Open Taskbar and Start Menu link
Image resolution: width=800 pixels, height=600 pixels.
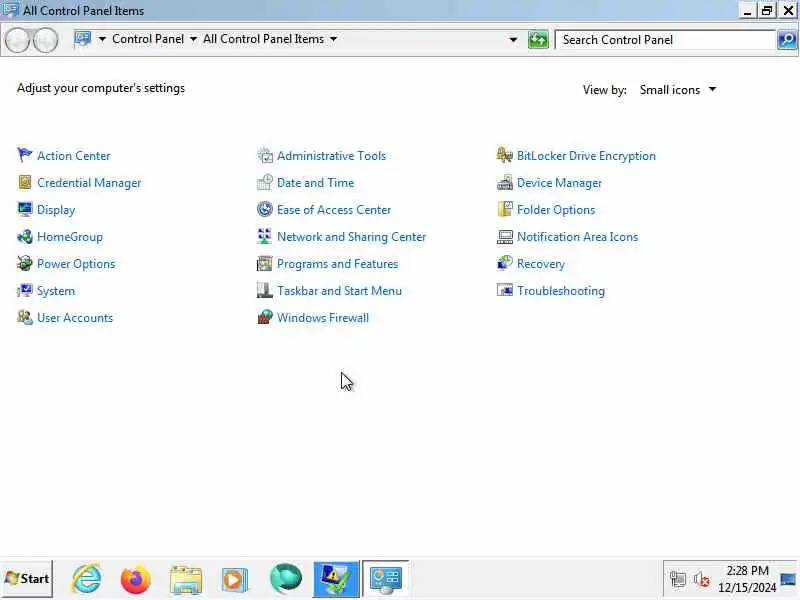(339, 291)
